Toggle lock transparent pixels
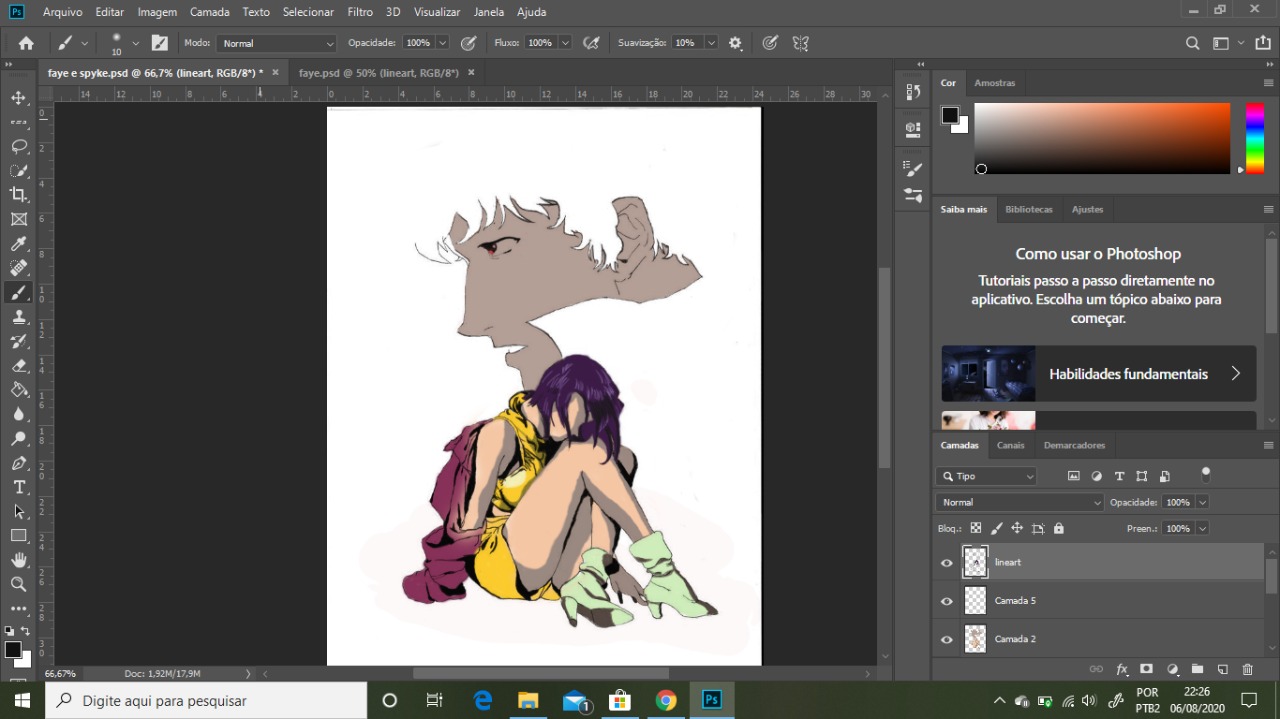This screenshot has width=1280, height=719. (976, 528)
